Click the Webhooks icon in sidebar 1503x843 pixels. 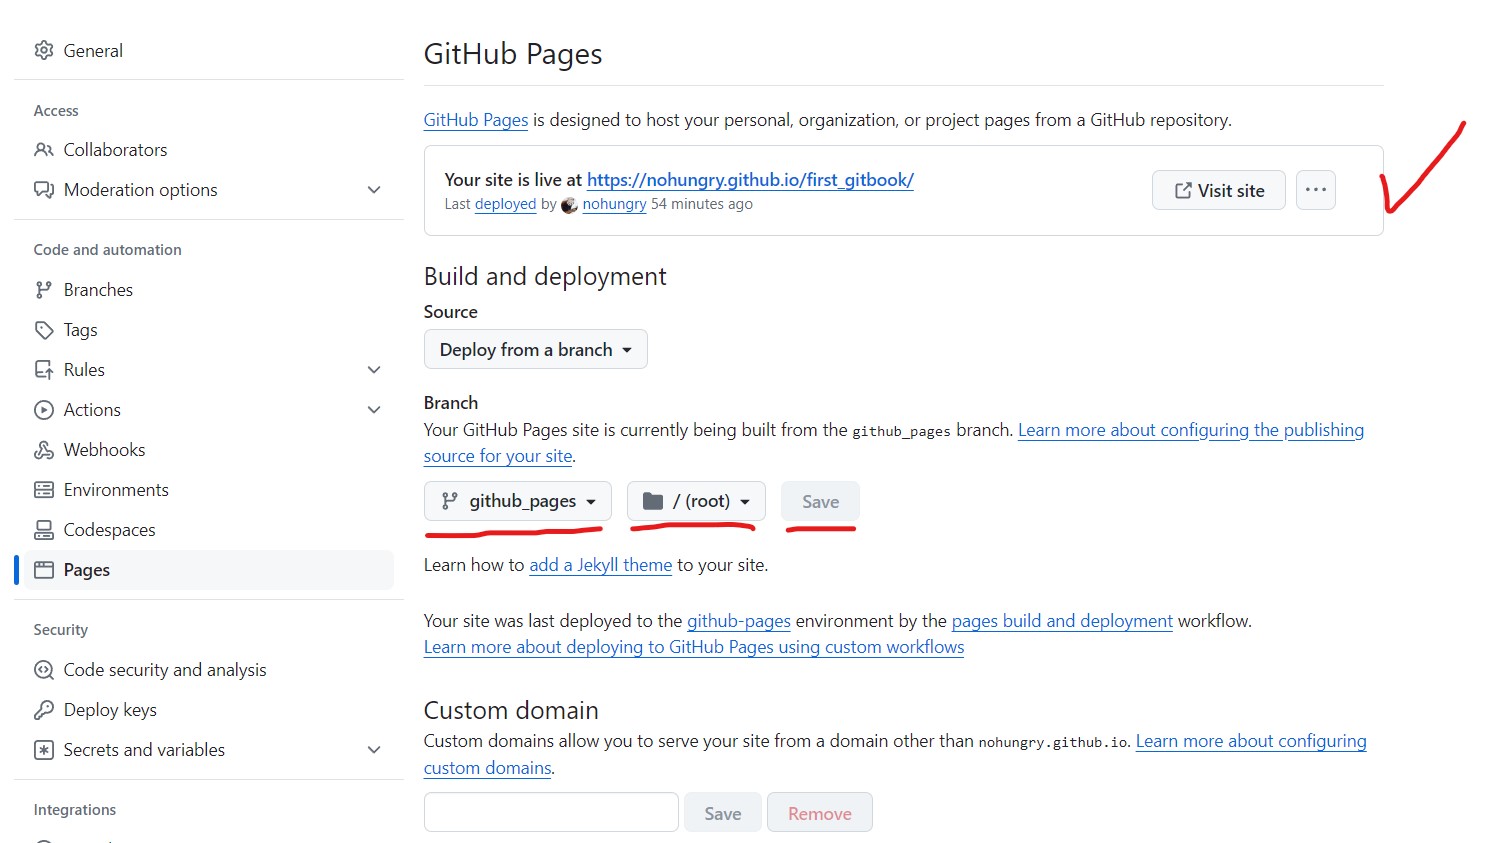coord(44,450)
